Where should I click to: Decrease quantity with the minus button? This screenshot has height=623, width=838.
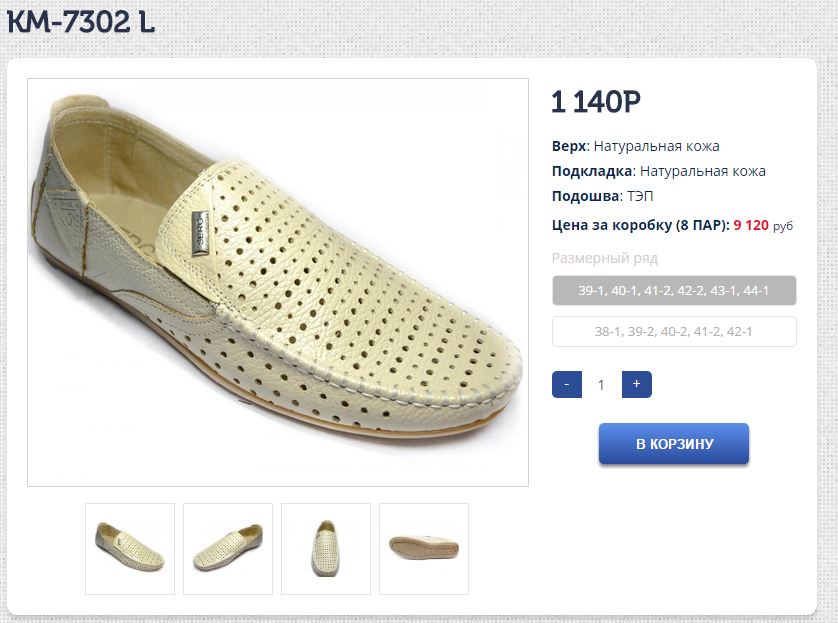[567, 384]
